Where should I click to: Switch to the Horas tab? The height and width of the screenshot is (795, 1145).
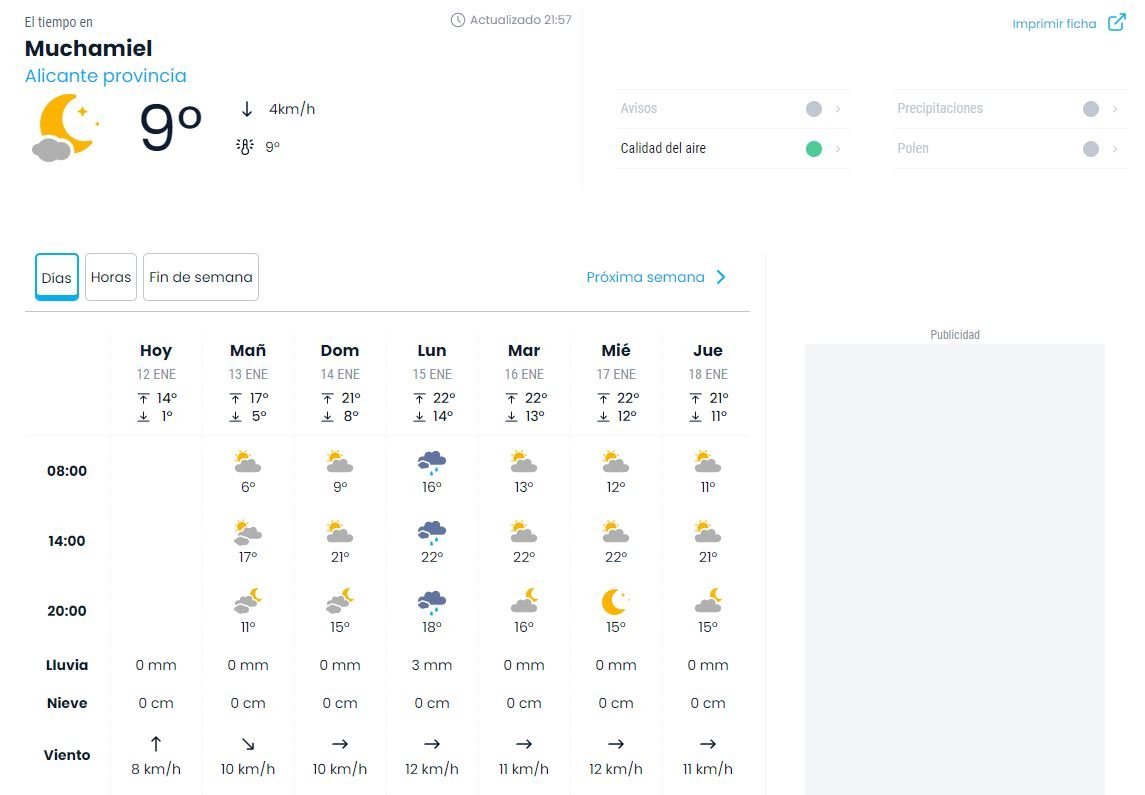coord(111,277)
